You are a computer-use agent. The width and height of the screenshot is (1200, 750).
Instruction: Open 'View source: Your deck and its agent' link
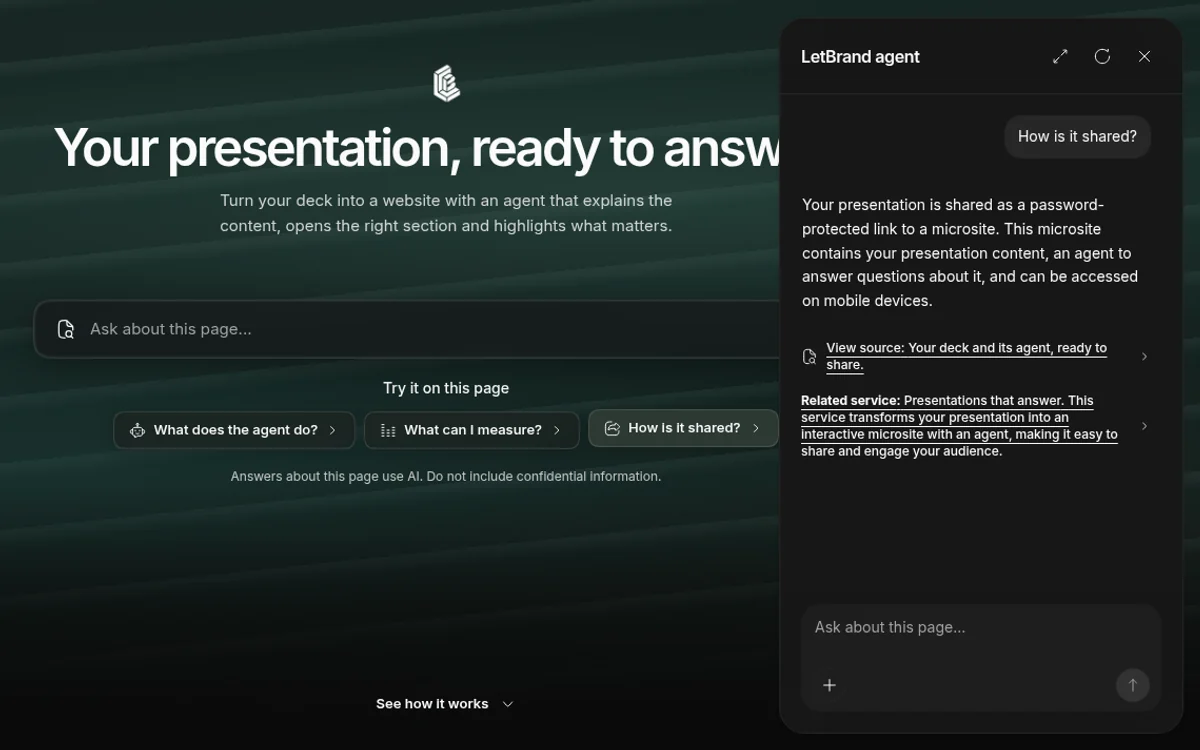point(966,356)
